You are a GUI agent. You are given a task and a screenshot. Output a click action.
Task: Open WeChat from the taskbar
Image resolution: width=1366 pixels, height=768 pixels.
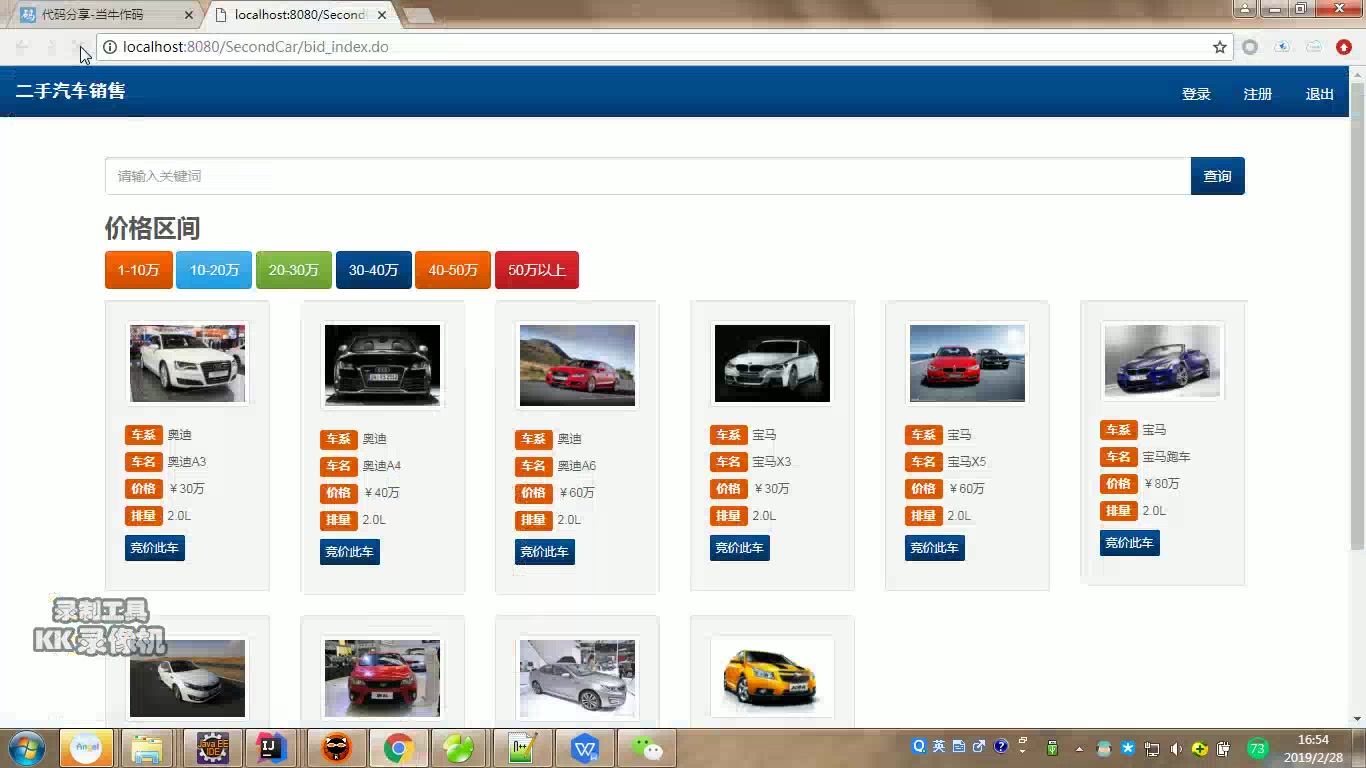647,748
